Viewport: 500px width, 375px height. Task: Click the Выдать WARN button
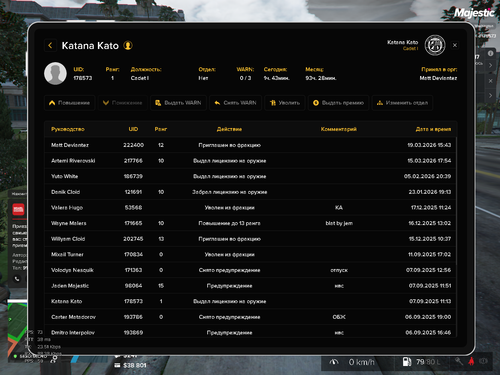[x=178, y=103]
